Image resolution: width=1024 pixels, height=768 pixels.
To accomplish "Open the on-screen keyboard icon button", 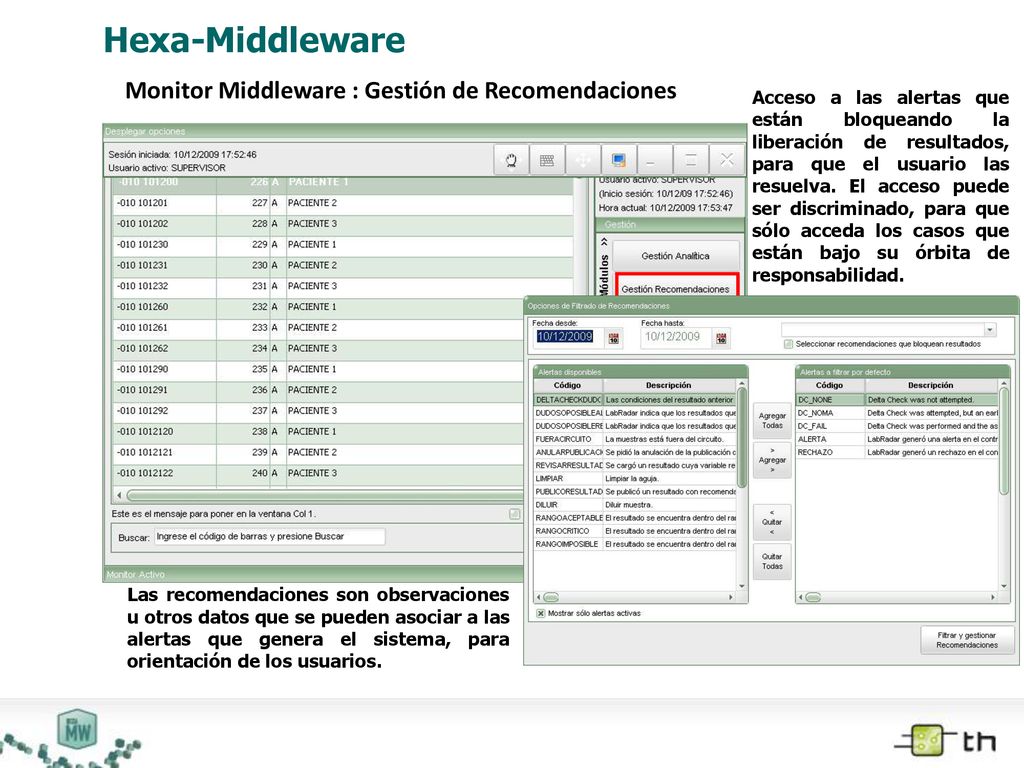I will (547, 160).
